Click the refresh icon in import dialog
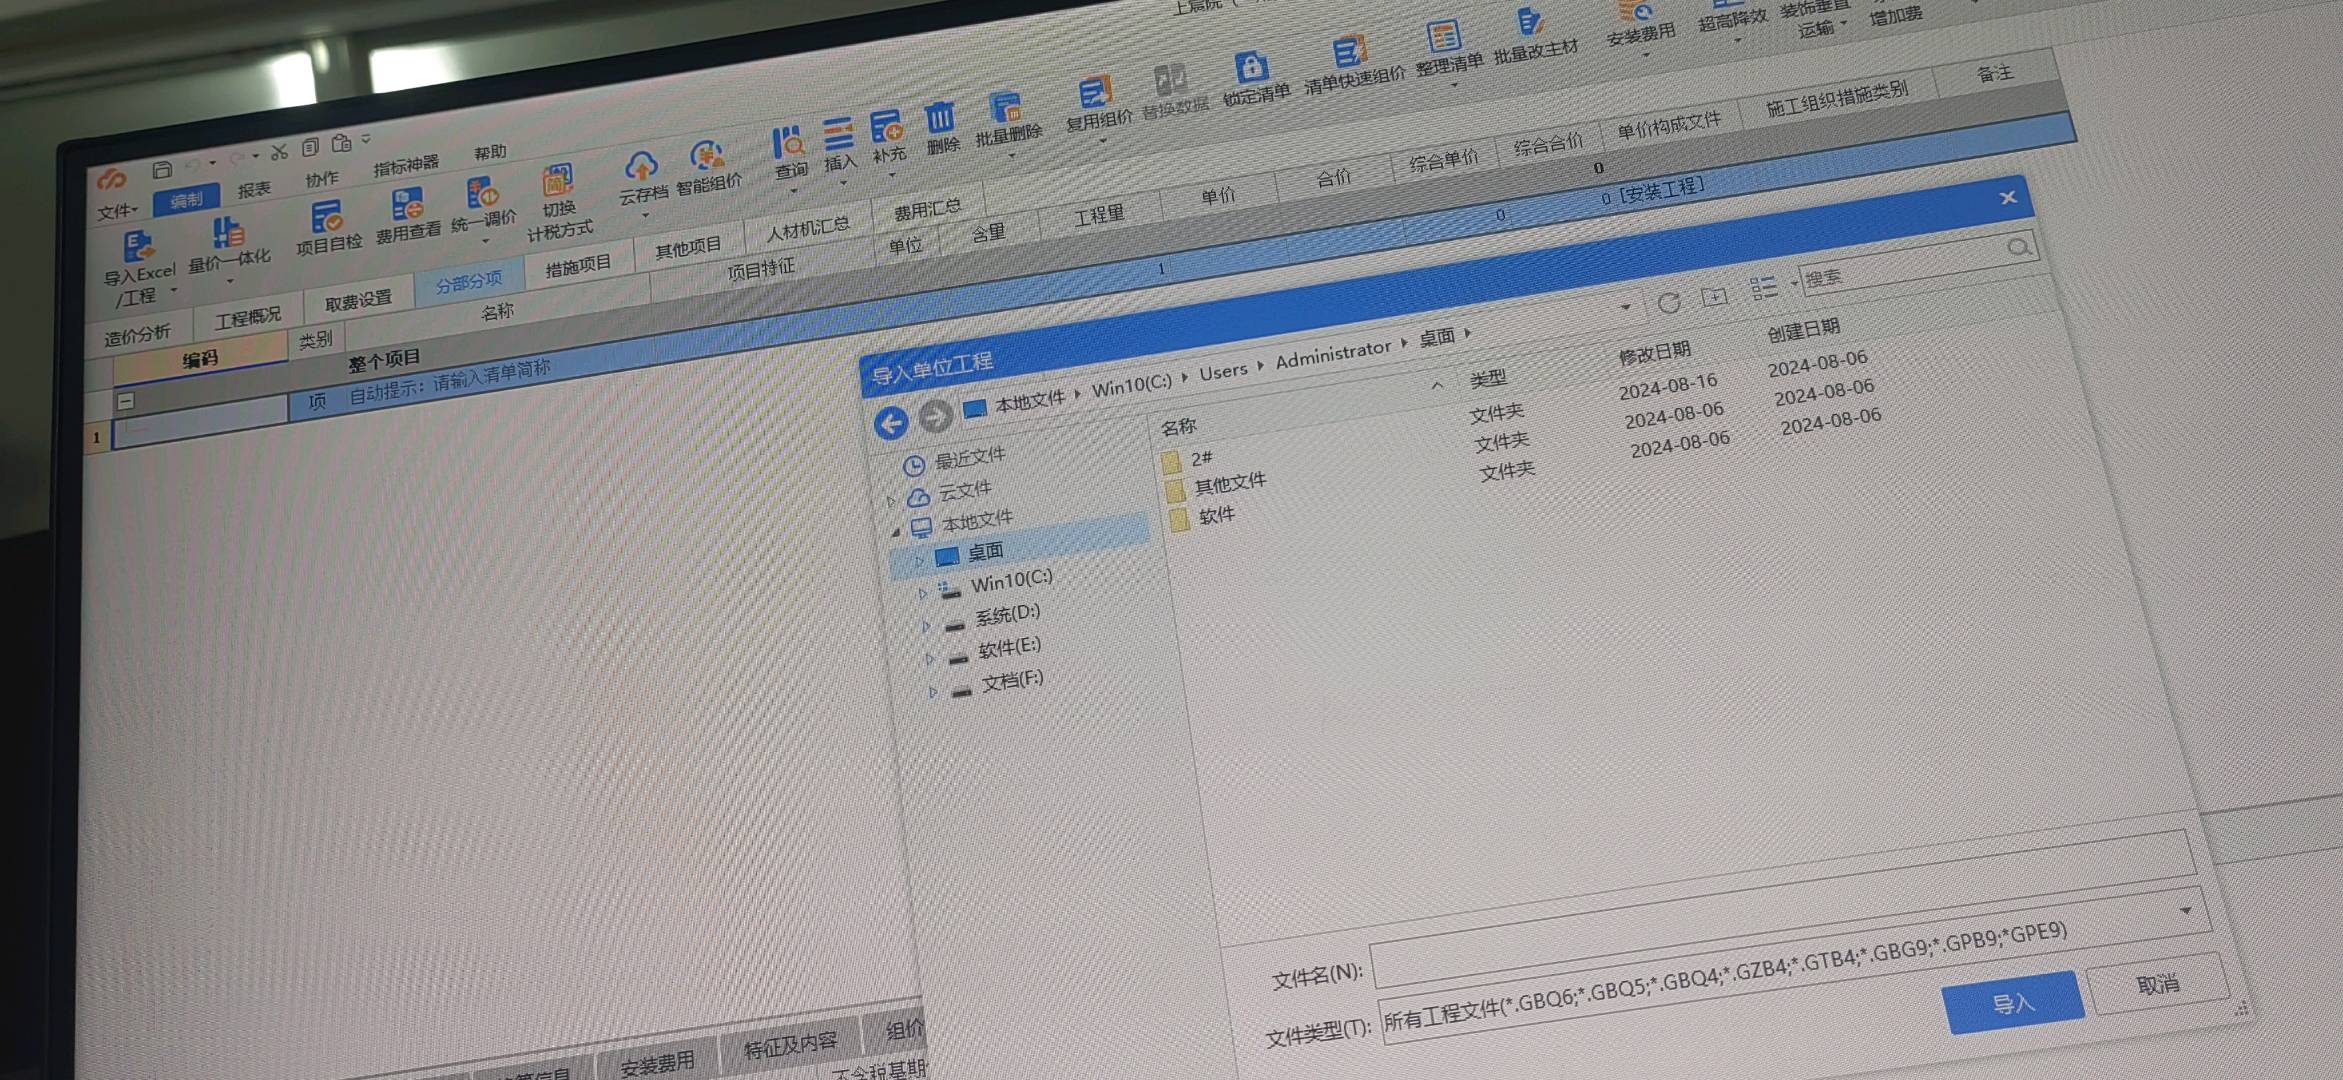The width and height of the screenshot is (2343, 1080). (1668, 302)
